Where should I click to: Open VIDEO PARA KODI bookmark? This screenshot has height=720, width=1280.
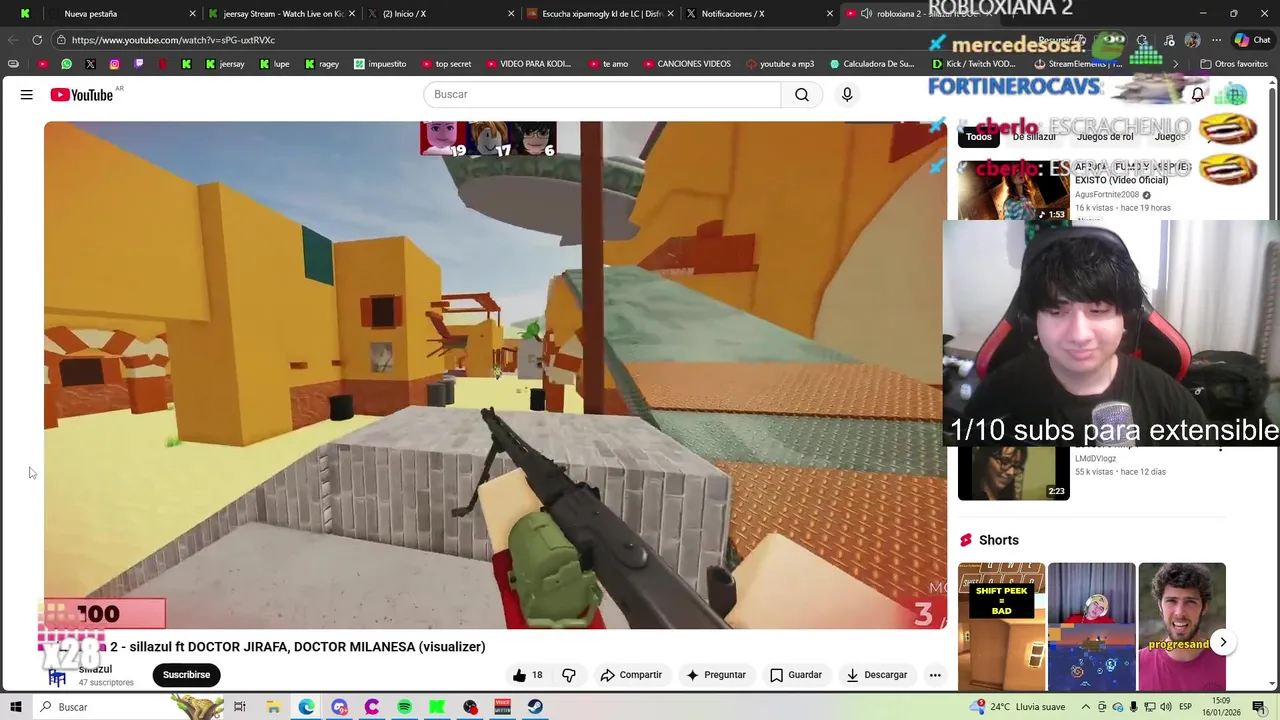coord(528,64)
